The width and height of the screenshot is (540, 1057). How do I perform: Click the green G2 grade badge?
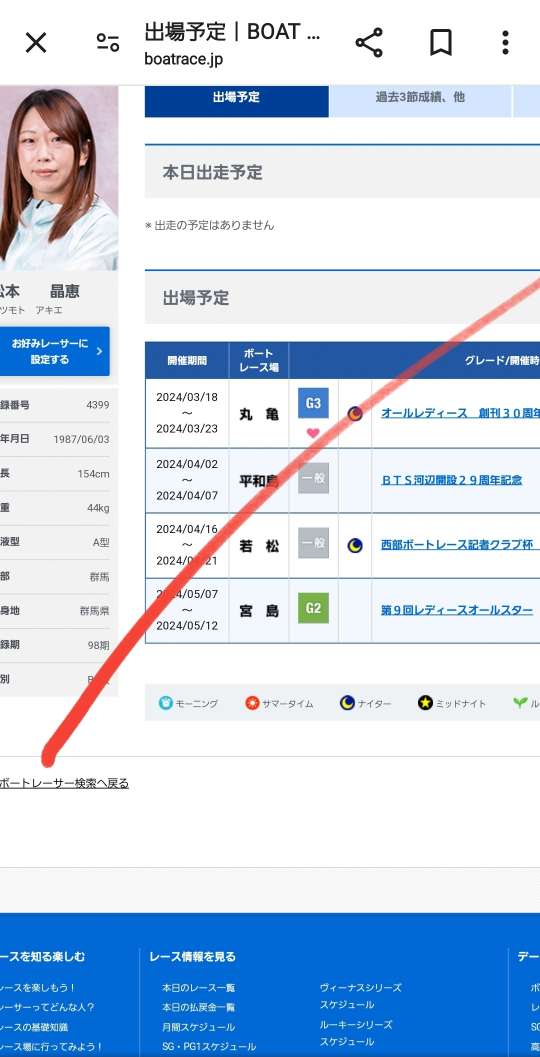[313, 608]
